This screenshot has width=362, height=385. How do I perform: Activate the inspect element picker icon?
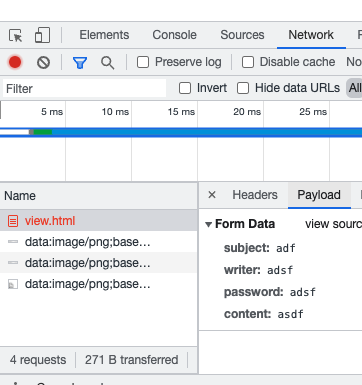coord(15,35)
